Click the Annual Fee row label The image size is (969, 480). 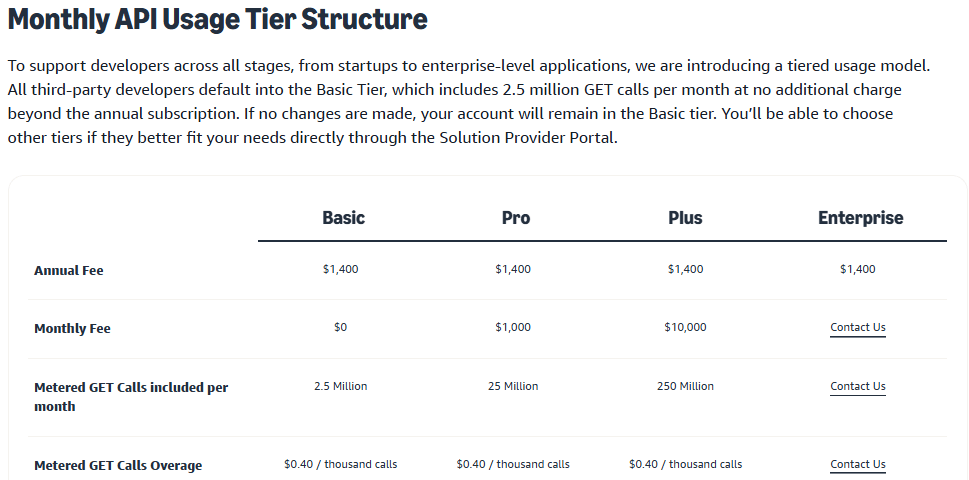(69, 271)
